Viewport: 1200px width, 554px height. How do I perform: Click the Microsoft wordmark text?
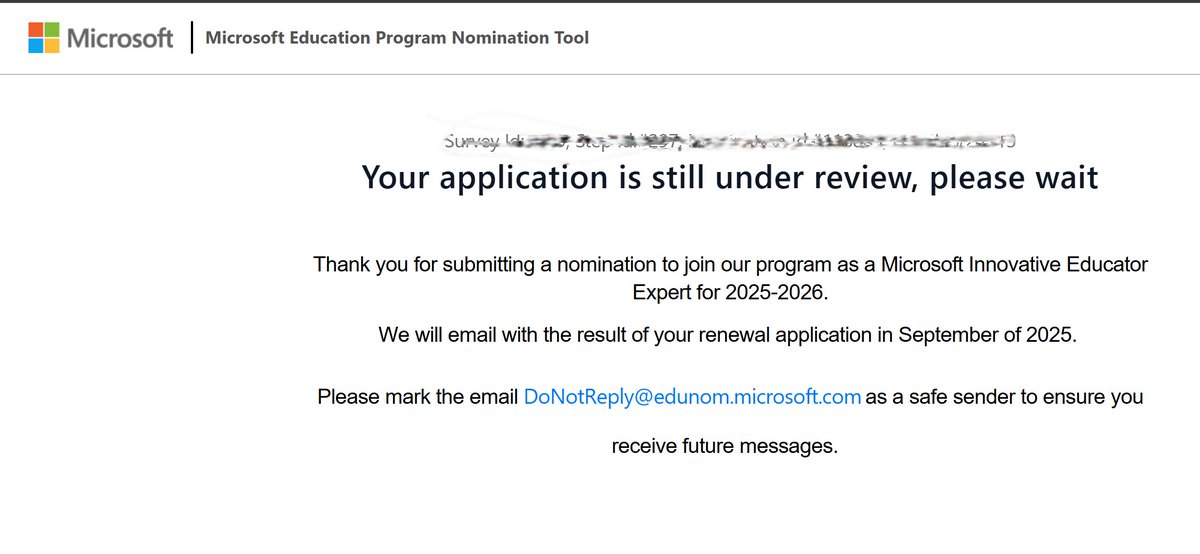[120, 39]
